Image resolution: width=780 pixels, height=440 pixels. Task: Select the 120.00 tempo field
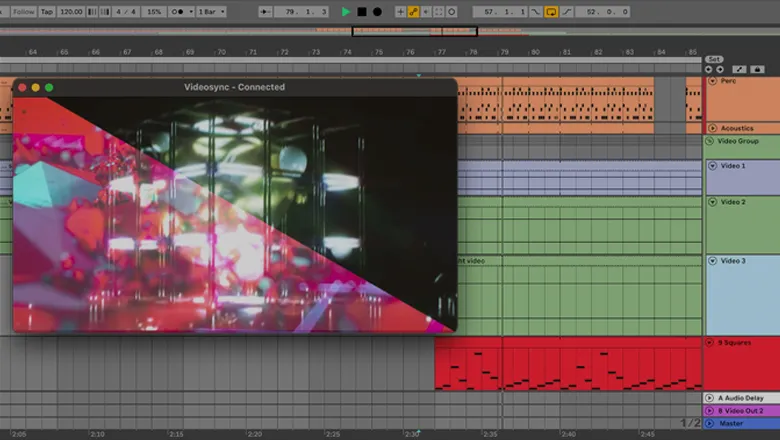(x=71, y=11)
